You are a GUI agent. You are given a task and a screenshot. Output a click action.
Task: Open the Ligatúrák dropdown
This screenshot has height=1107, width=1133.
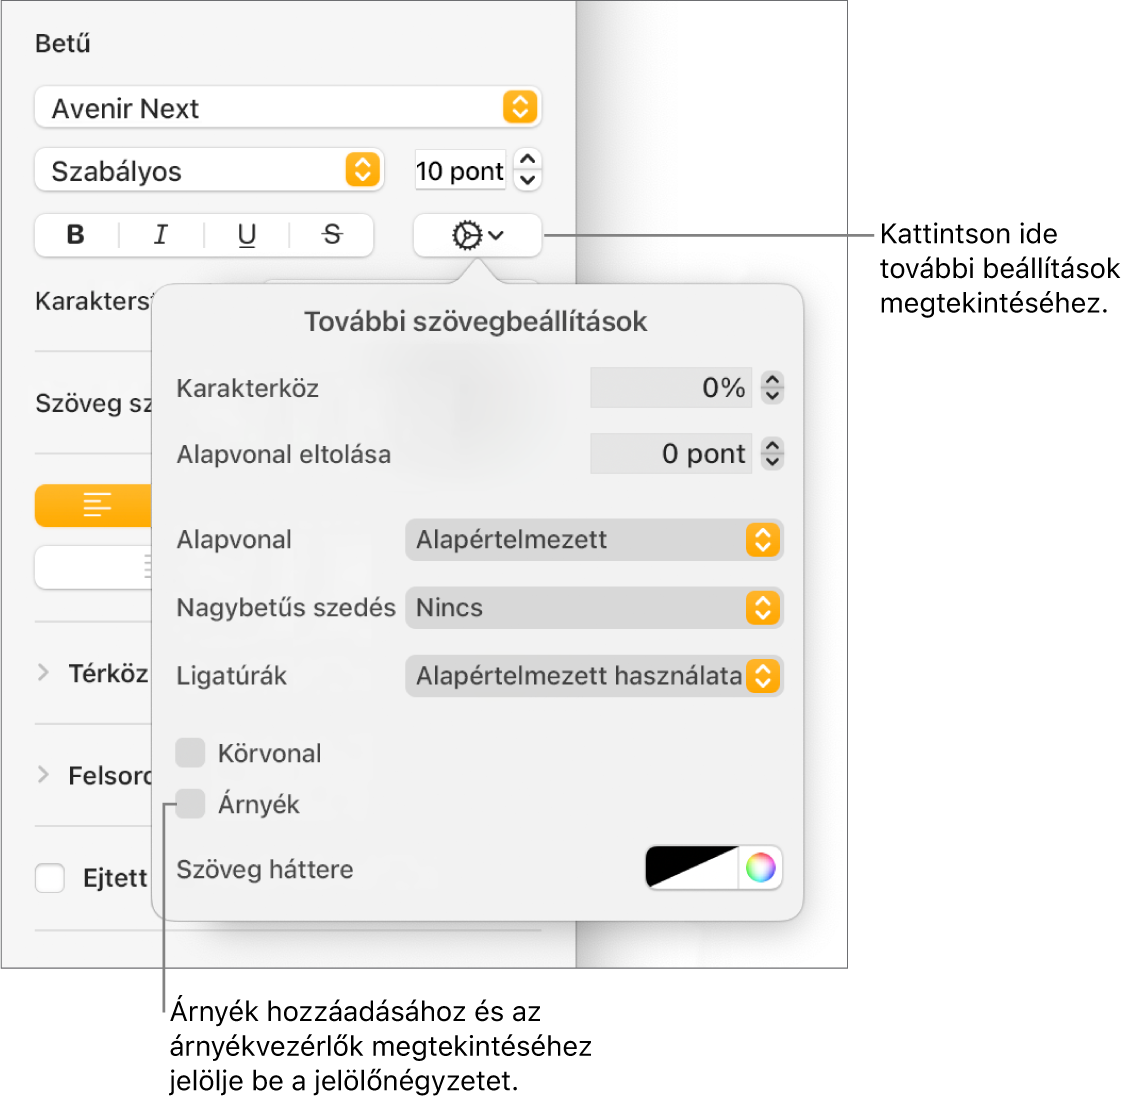point(594,676)
